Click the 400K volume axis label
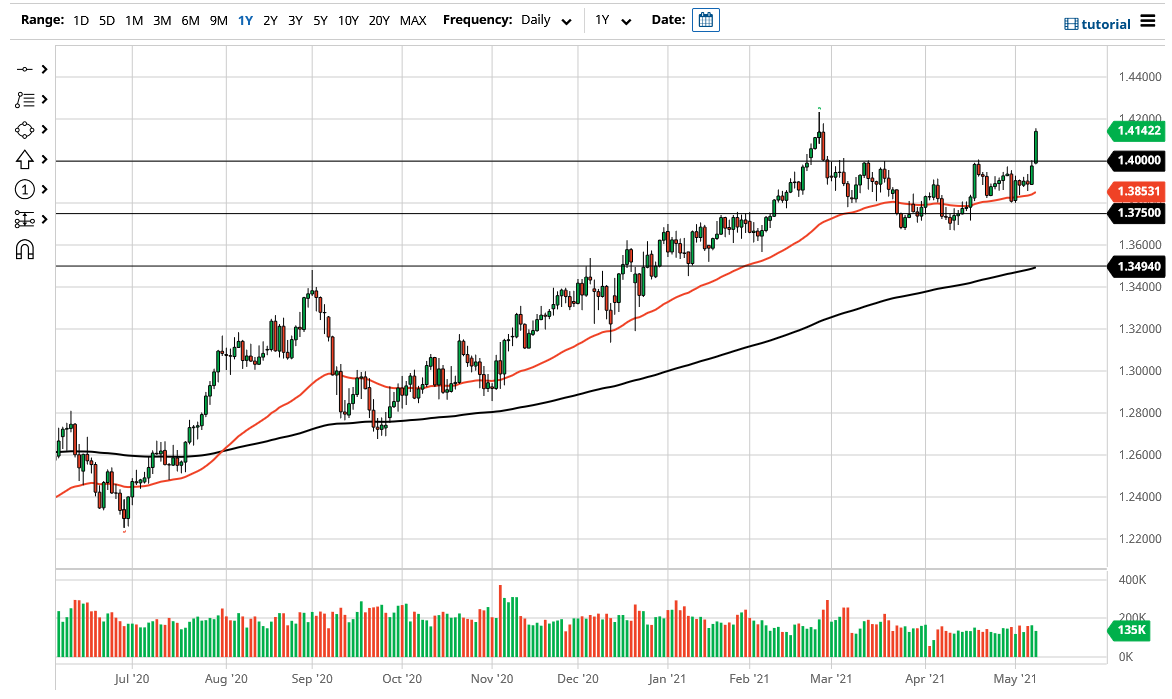This screenshot has height=699, width=1172. tap(1132, 579)
